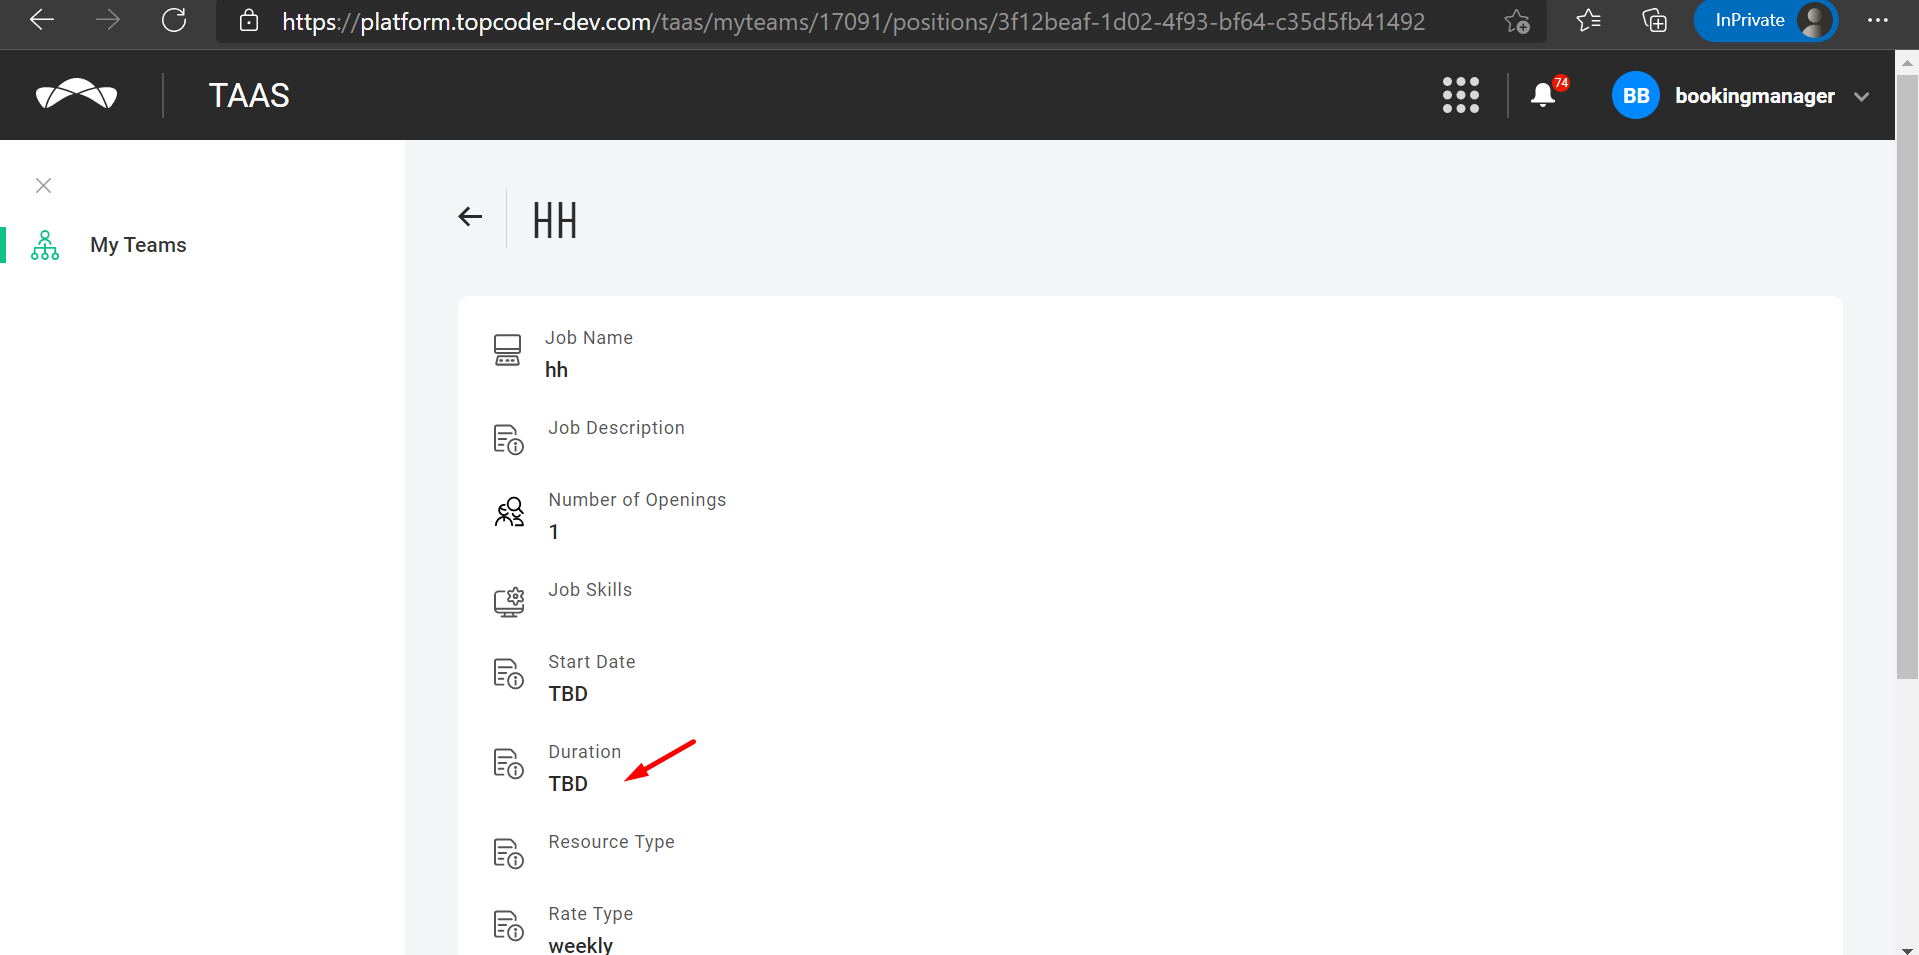Image resolution: width=1919 pixels, height=955 pixels.
Task: Open notifications bell with 74 badge
Action: tap(1547, 94)
